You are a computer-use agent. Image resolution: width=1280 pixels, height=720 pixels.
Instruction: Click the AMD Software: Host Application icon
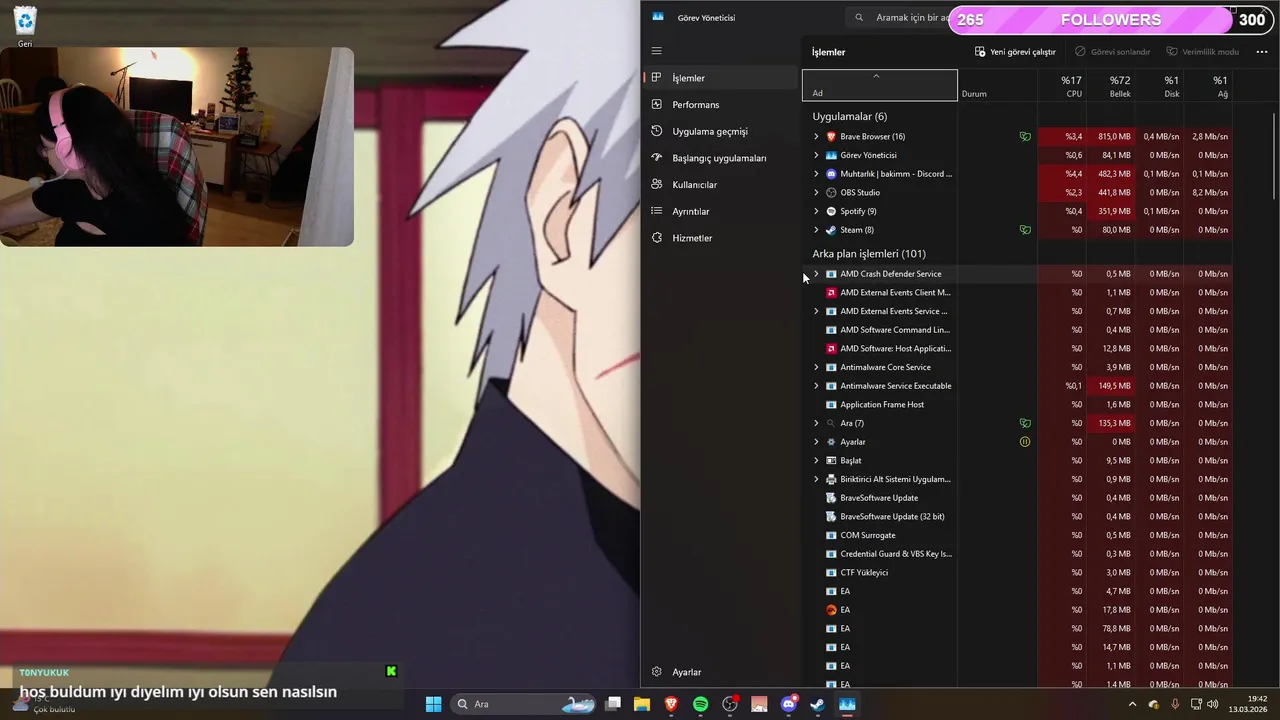click(x=830, y=348)
